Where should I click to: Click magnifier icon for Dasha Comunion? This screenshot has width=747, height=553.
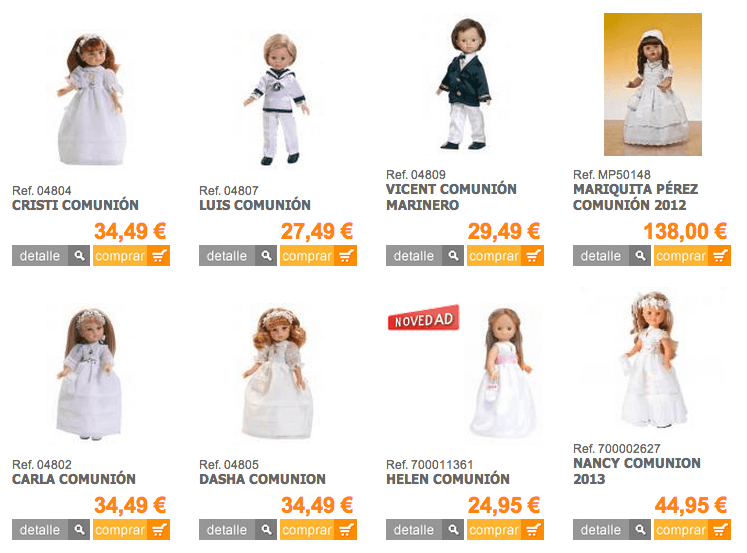[x=267, y=530]
